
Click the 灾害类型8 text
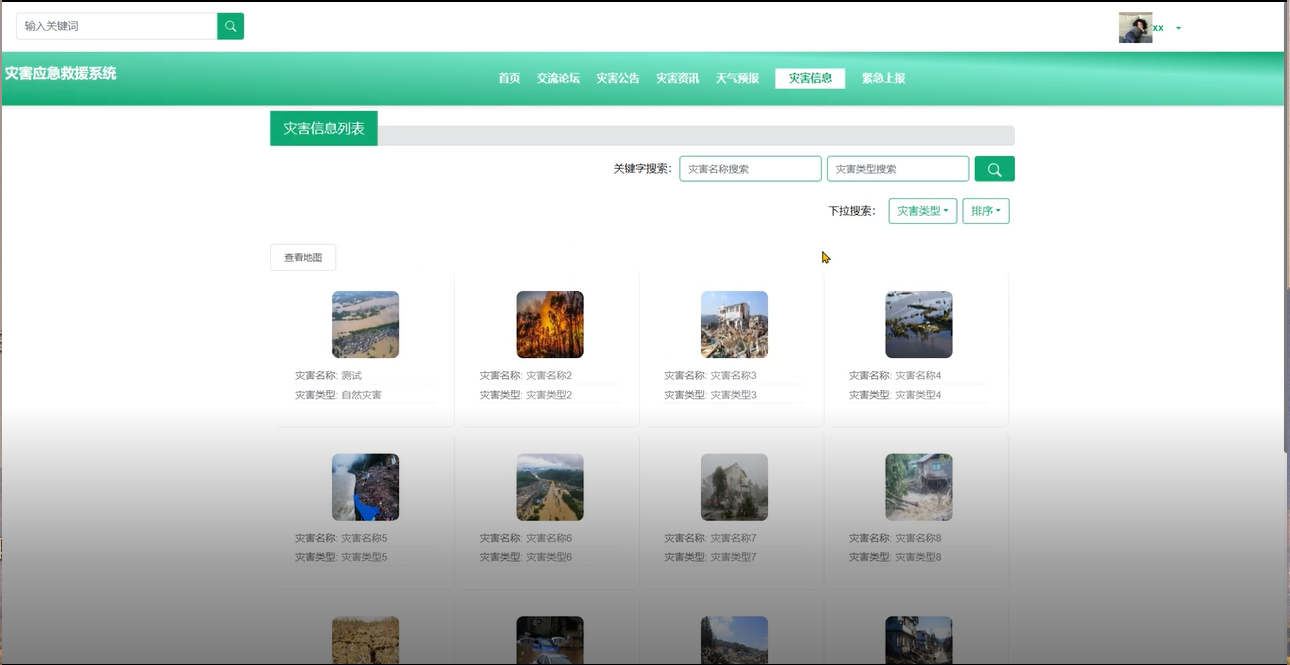click(918, 557)
